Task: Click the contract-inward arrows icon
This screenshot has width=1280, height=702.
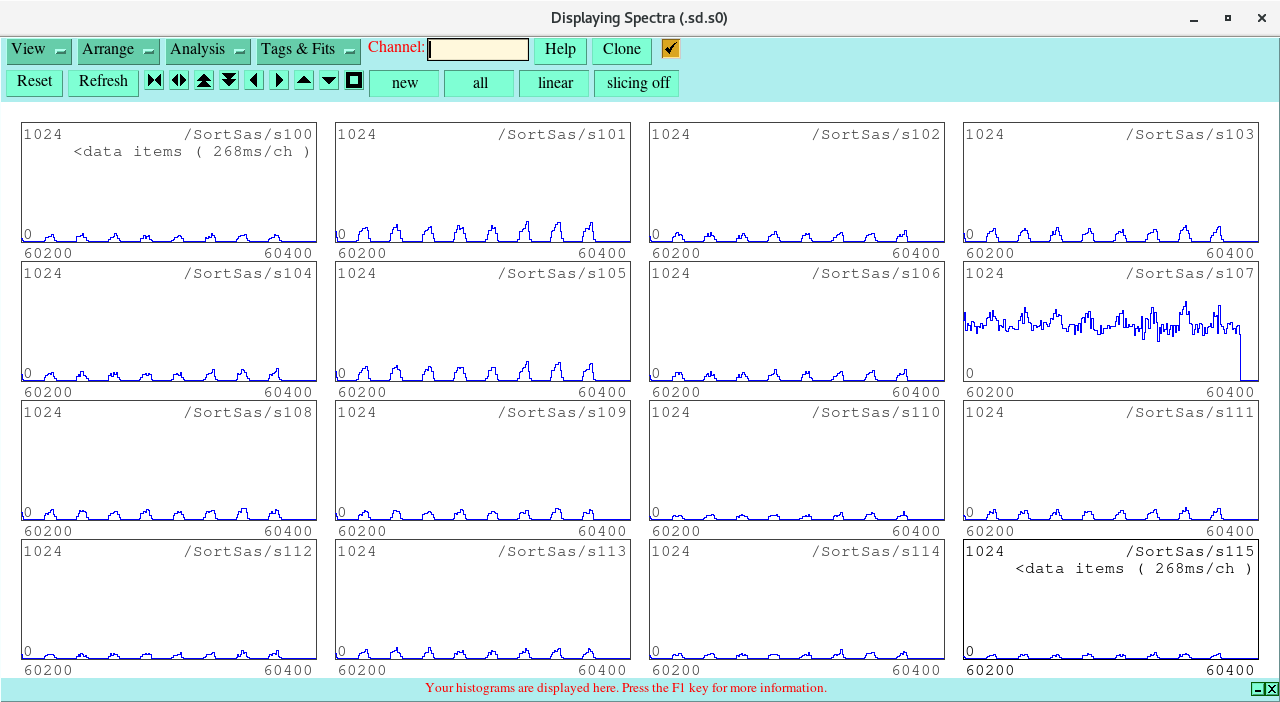Action: [154, 81]
